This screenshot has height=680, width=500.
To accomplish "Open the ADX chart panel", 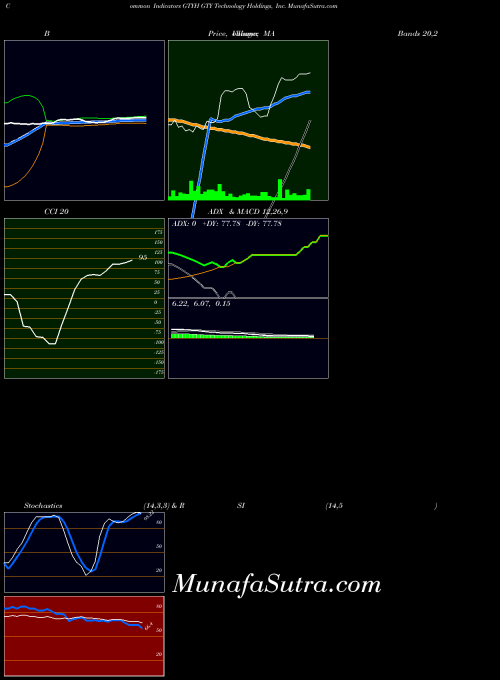I will 248,258.
